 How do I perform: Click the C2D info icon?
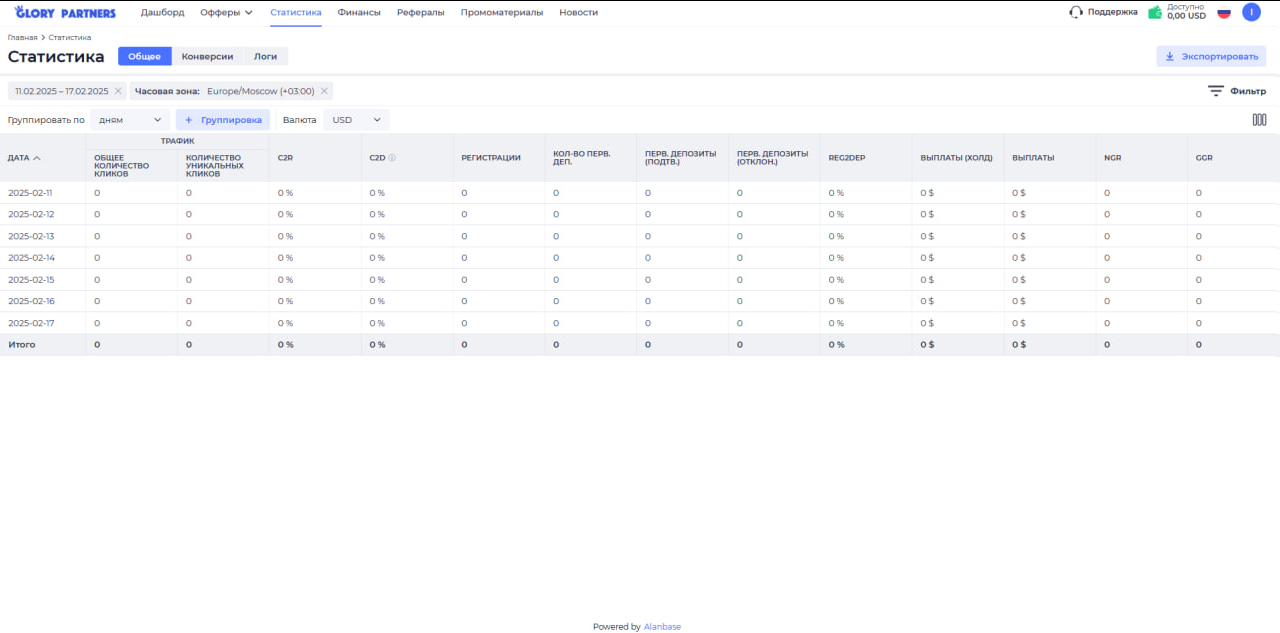click(x=392, y=158)
